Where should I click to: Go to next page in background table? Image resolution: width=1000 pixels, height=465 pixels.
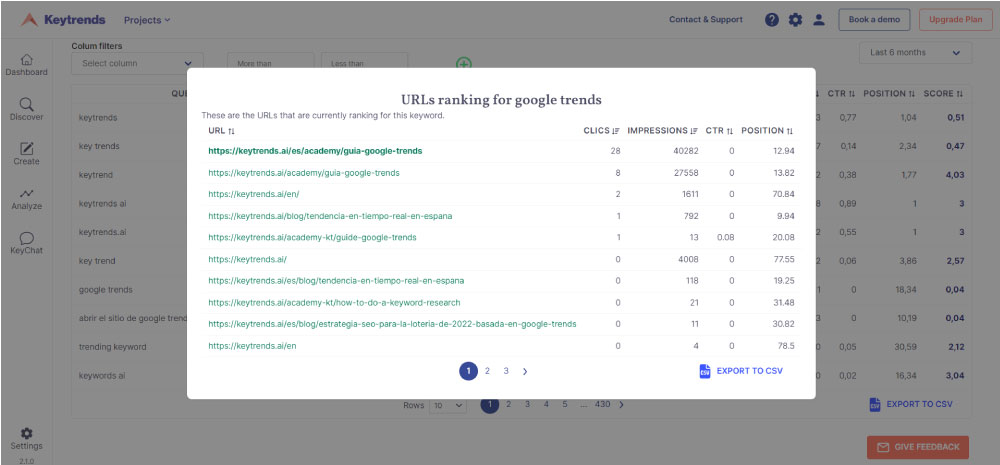[622, 404]
